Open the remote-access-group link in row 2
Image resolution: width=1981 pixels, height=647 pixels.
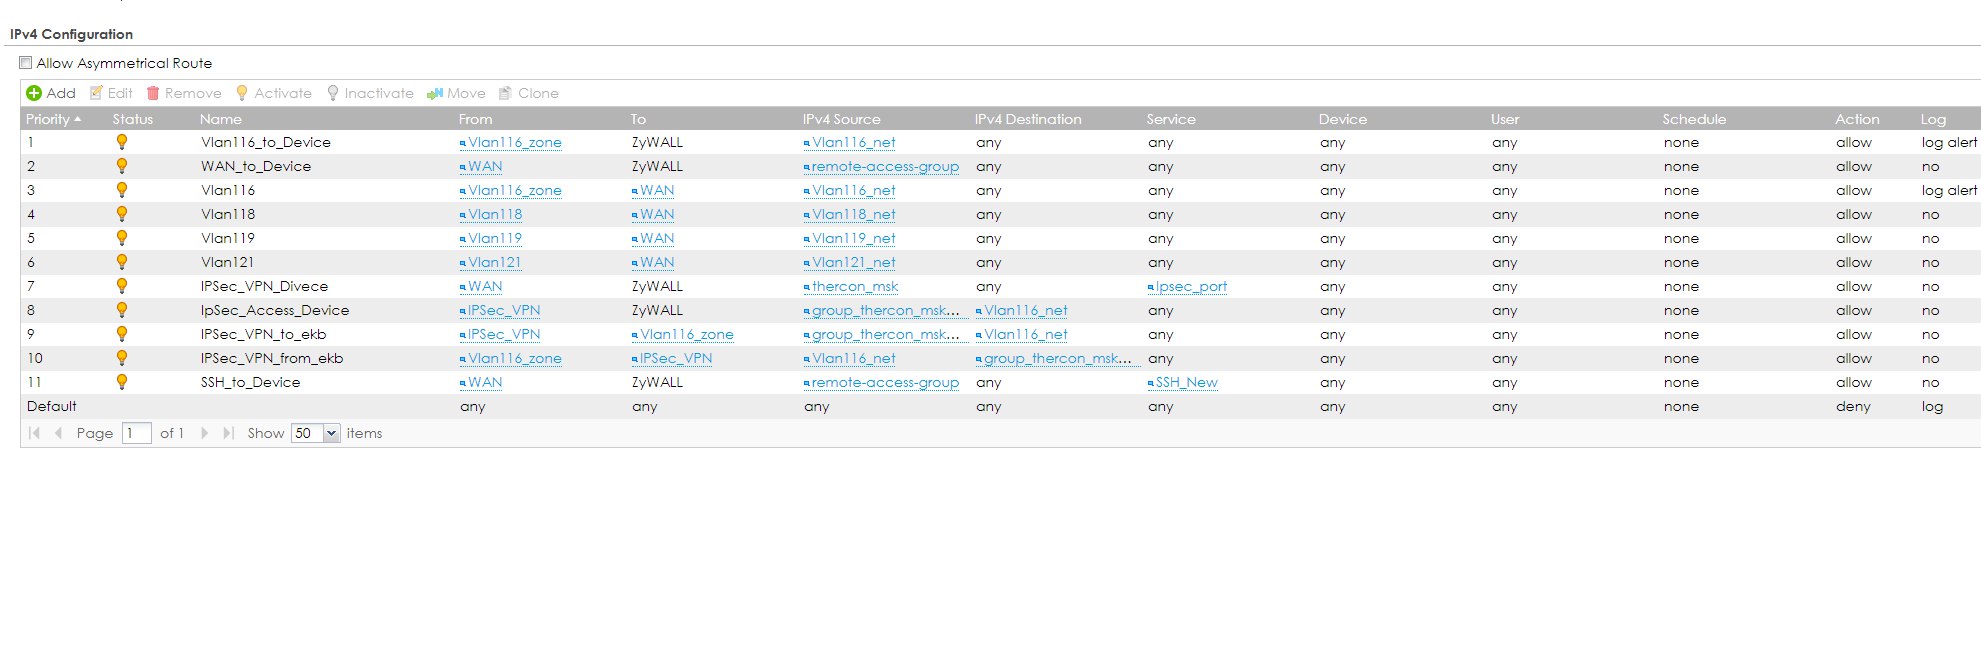click(885, 167)
